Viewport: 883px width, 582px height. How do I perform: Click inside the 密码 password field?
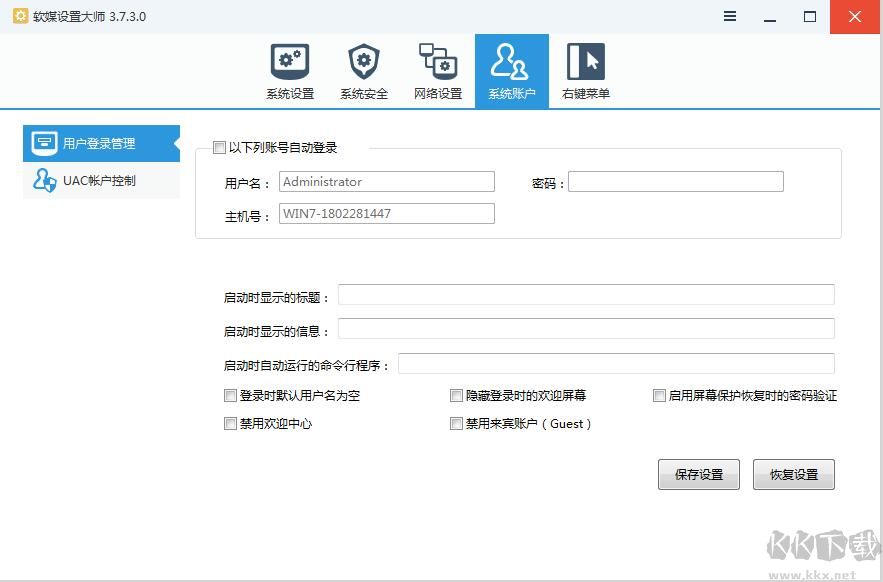[x=676, y=181]
